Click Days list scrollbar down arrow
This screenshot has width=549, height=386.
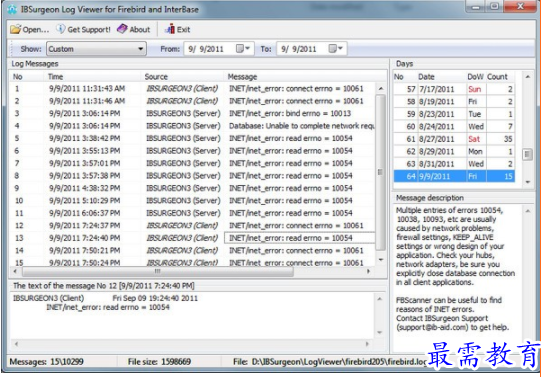coord(528,182)
